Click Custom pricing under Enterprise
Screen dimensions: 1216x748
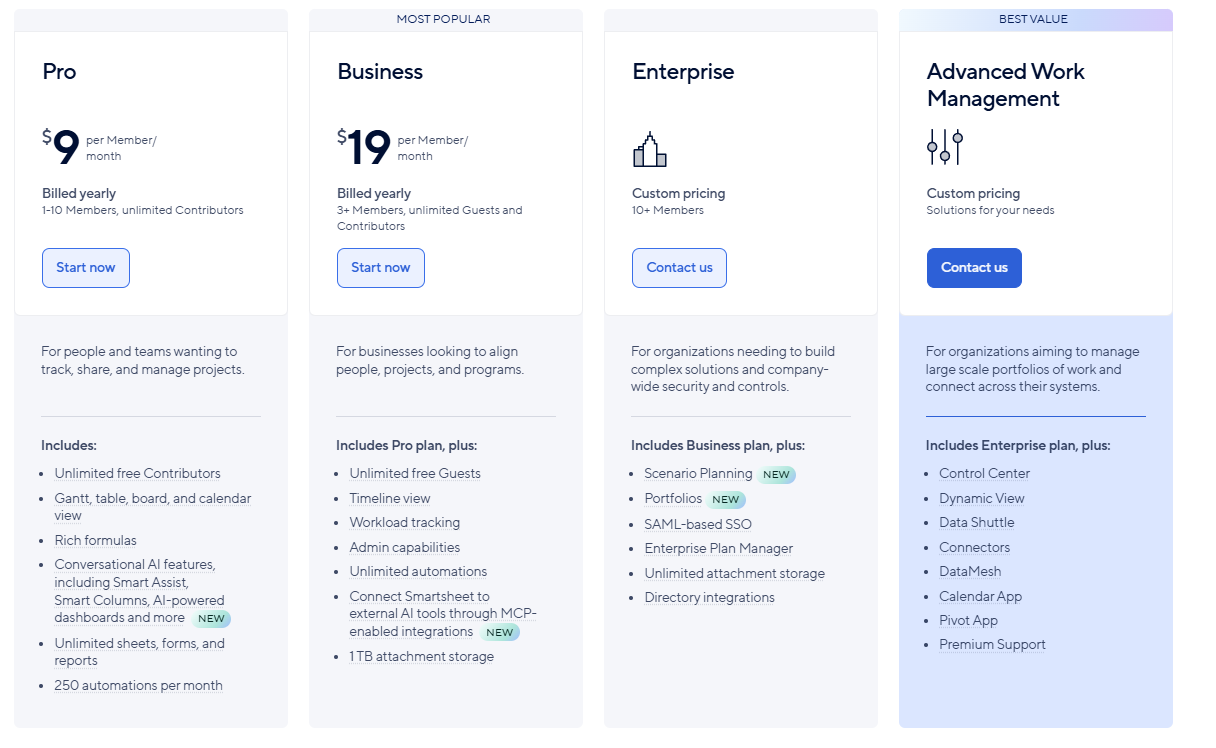pyautogui.click(x=679, y=194)
